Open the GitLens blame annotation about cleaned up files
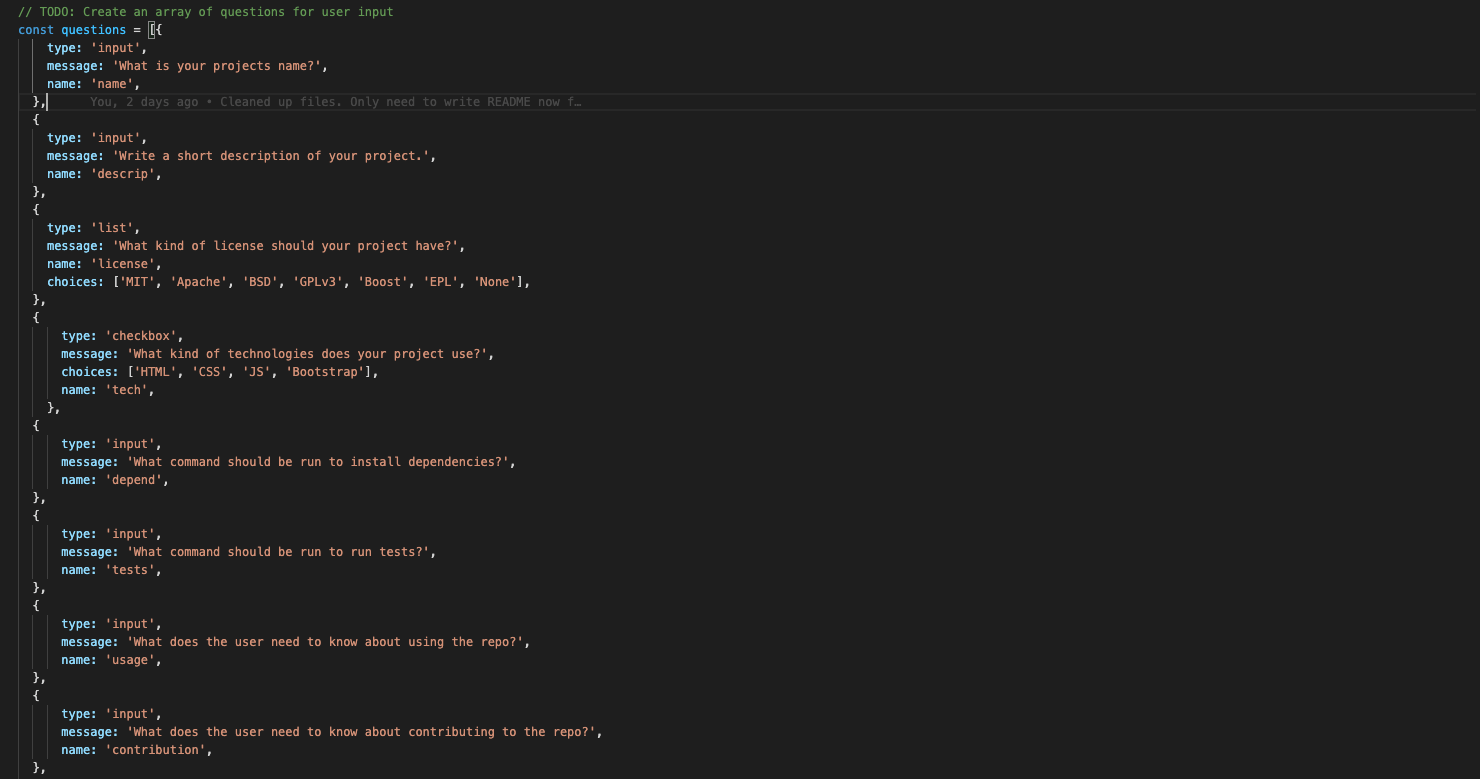Image resolution: width=1480 pixels, height=779 pixels. tap(330, 101)
